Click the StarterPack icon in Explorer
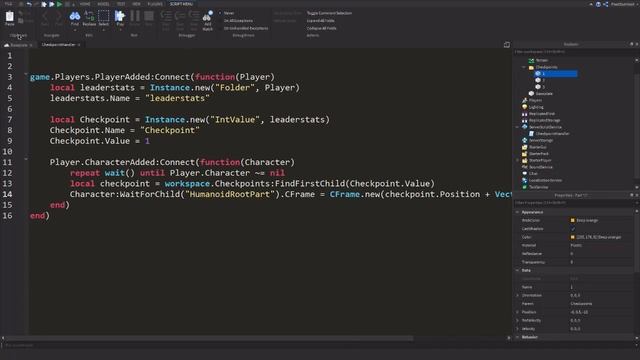640x360 pixels. [524, 154]
